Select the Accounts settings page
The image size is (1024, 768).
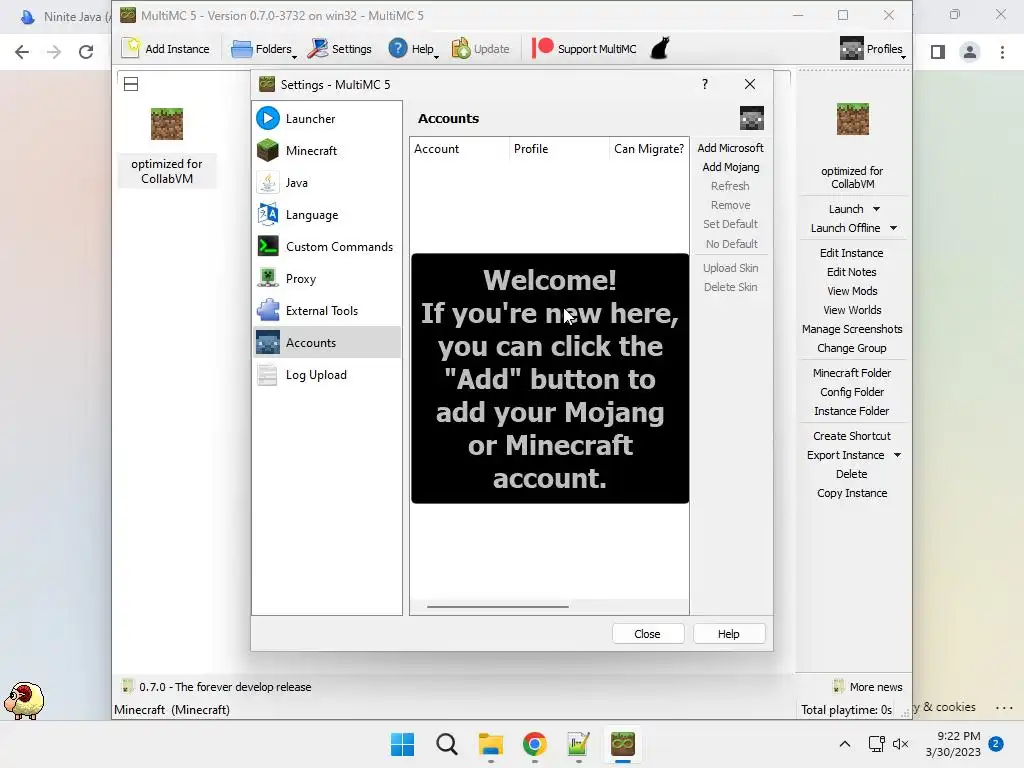pyautogui.click(x=327, y=343)
